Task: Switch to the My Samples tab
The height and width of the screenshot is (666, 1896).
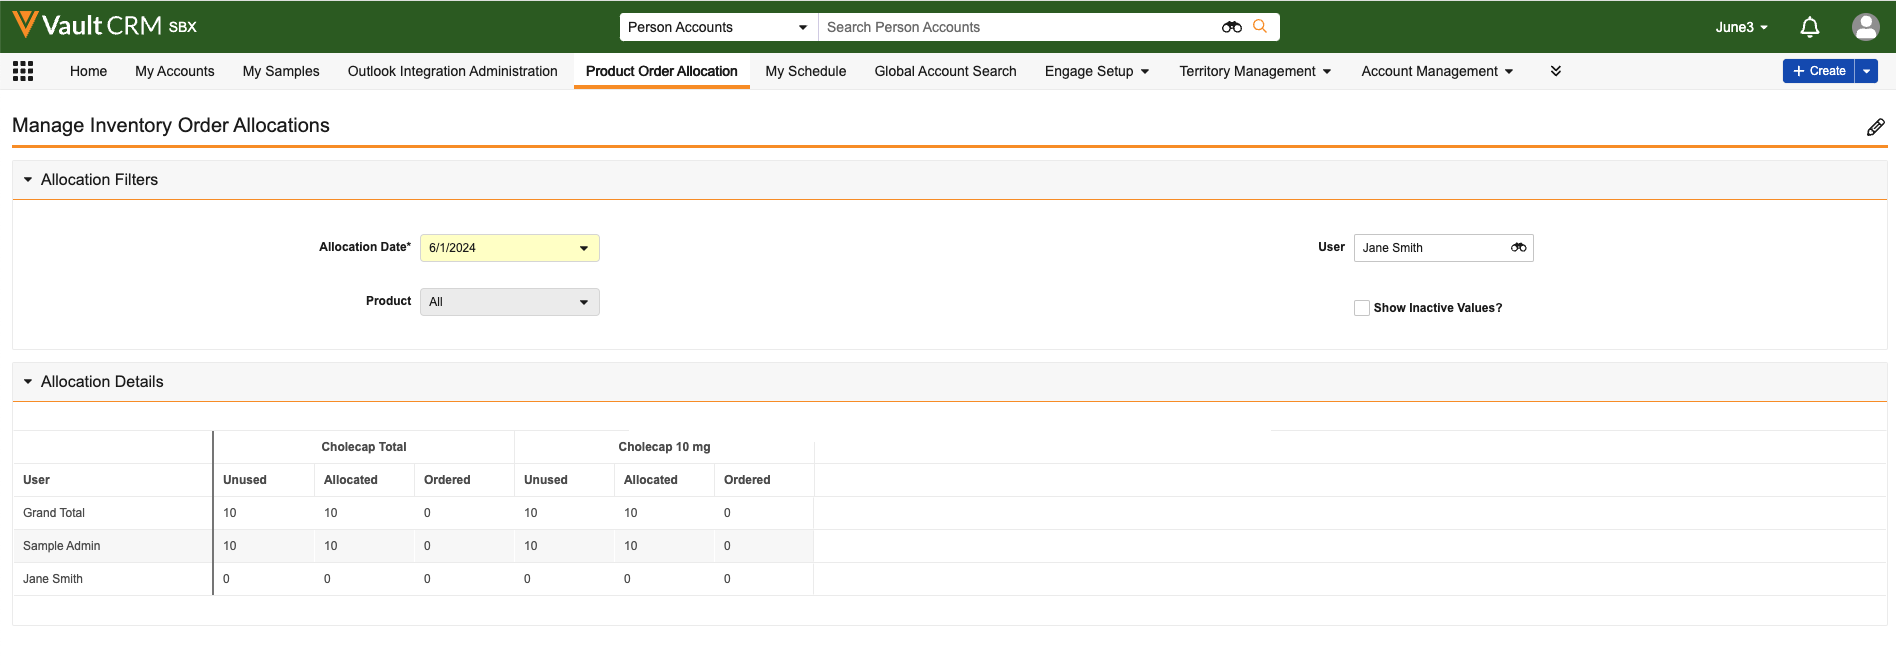Action: click(281, 71)
